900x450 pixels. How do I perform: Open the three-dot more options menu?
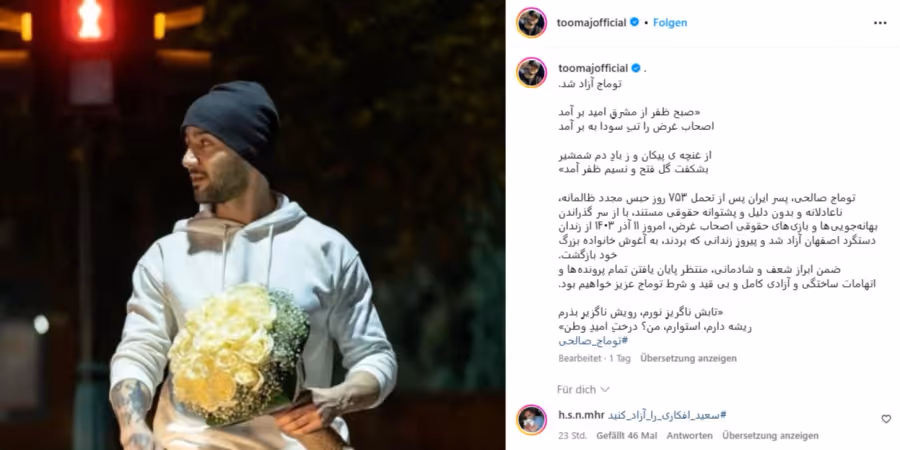click(x=880, y=23)
